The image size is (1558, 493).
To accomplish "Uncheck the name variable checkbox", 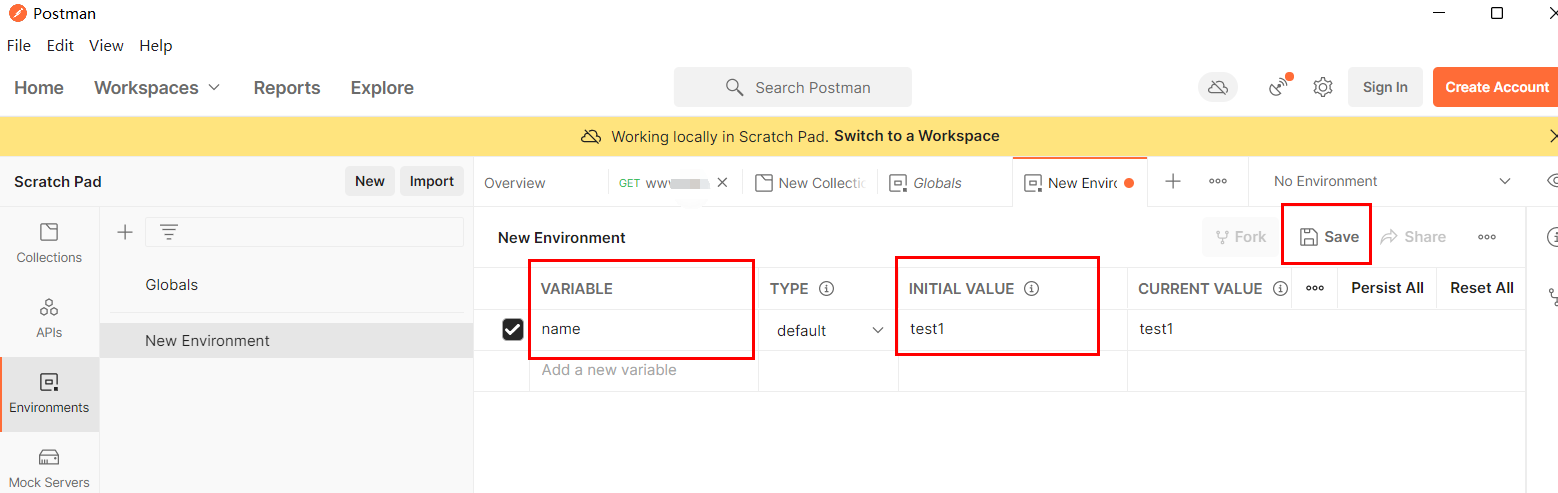I will (x=513, y=329).
